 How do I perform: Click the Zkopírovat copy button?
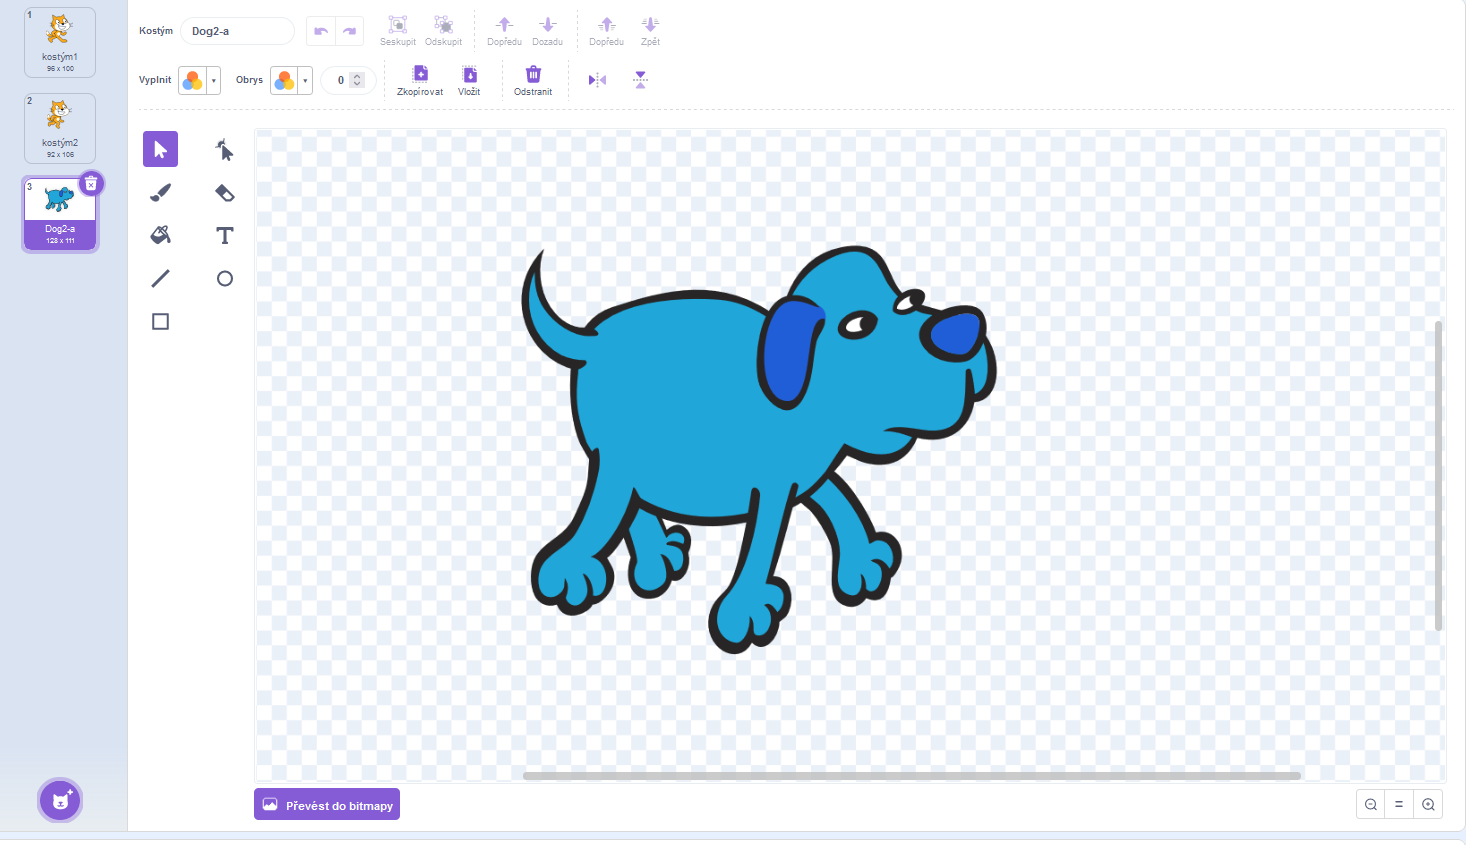[x=420, y=80]
